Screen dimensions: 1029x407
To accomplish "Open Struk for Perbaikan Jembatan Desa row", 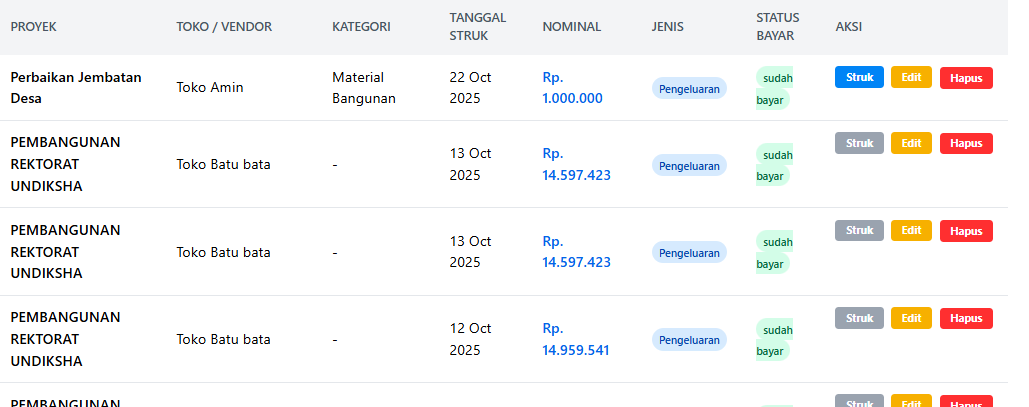I will [x=859, y=77].
